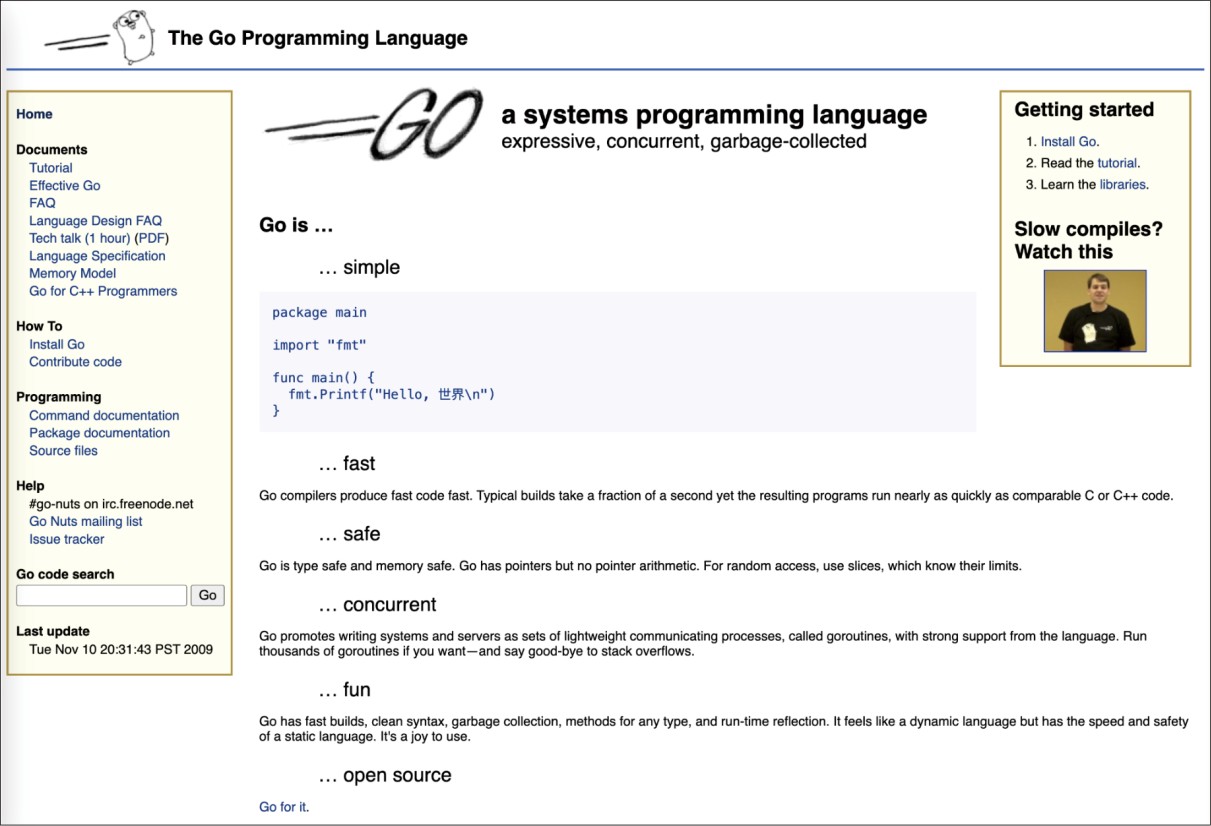Focus the Go code search field
This screenshot has height=826, width=1211.
(101, 596)
